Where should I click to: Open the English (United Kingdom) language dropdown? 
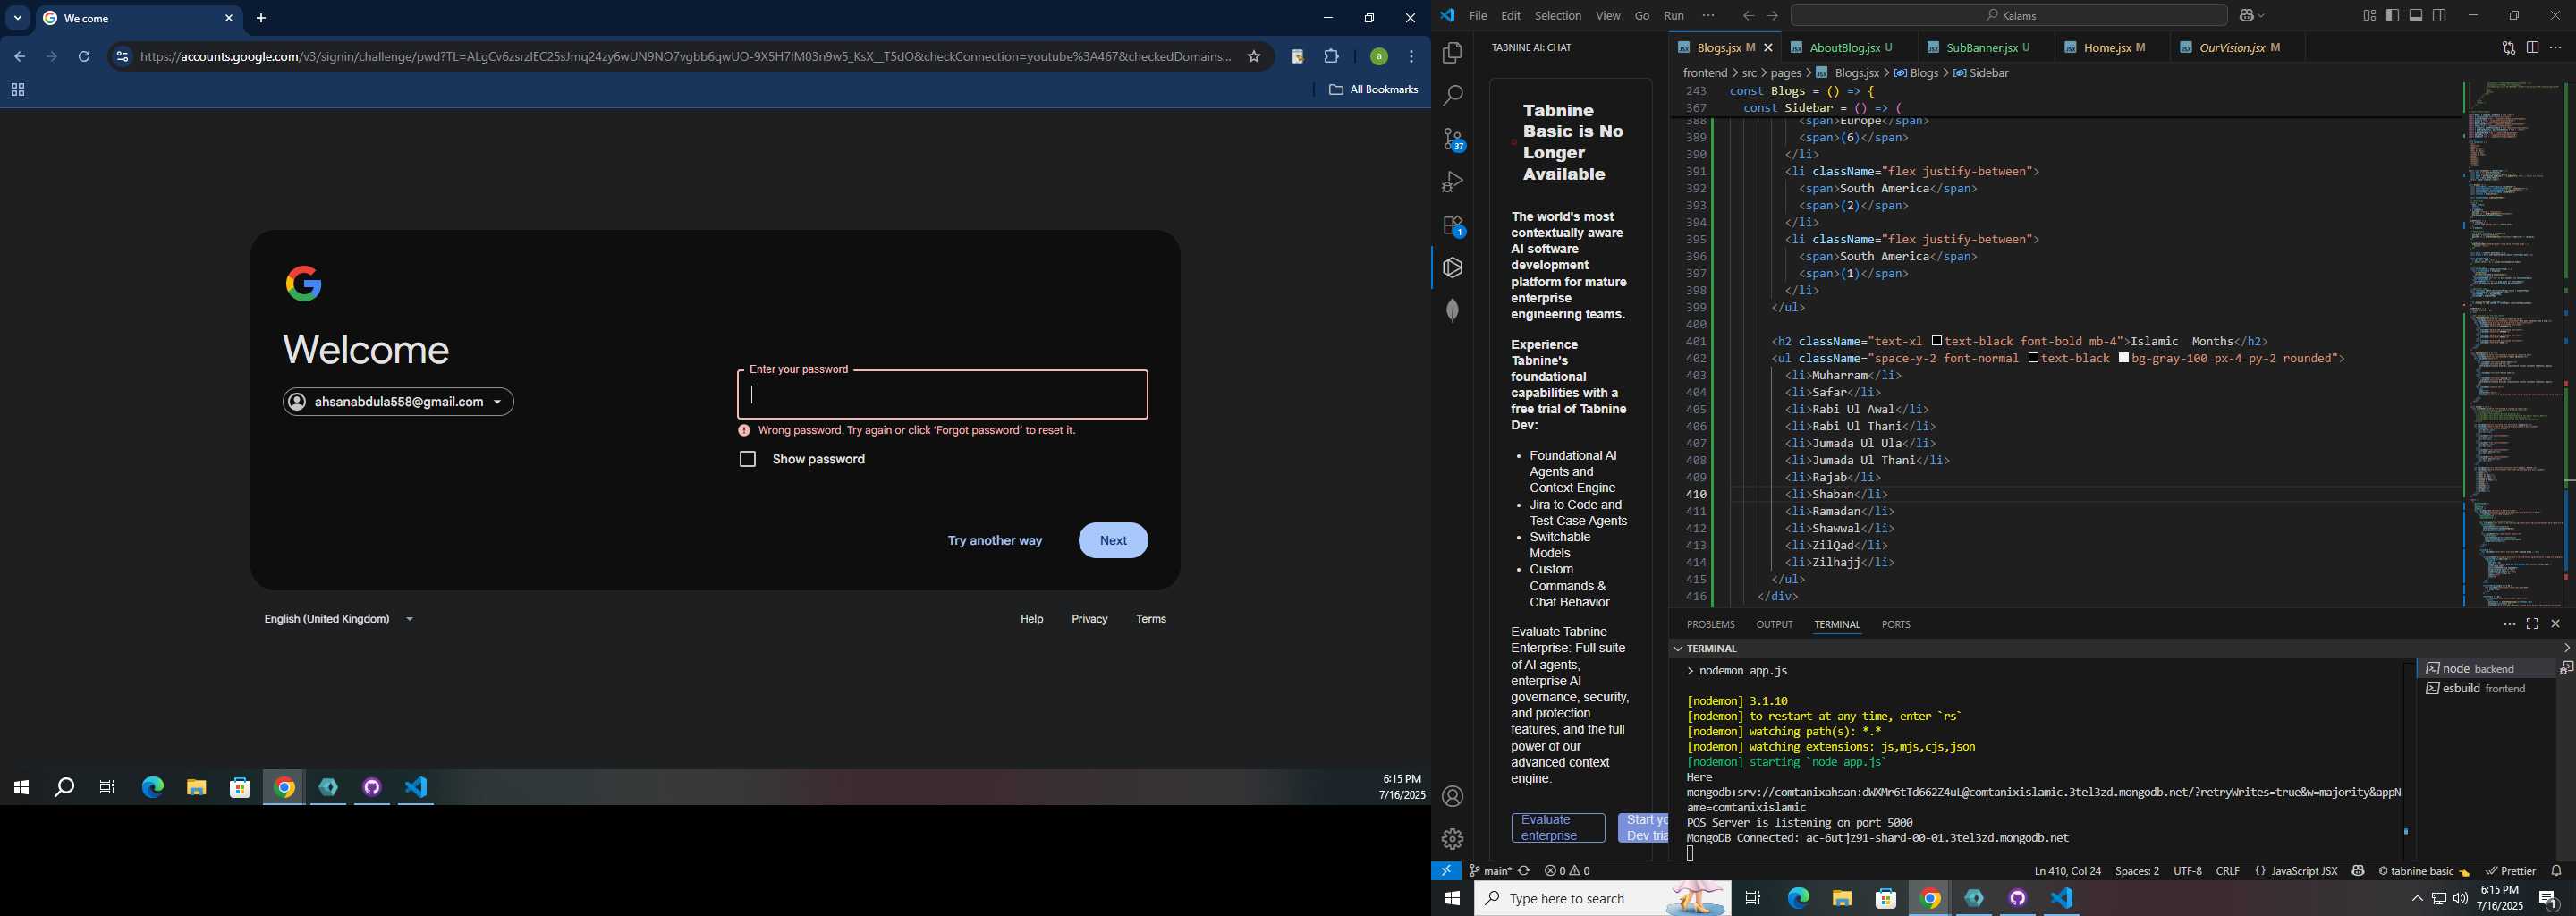pos(338,619)
